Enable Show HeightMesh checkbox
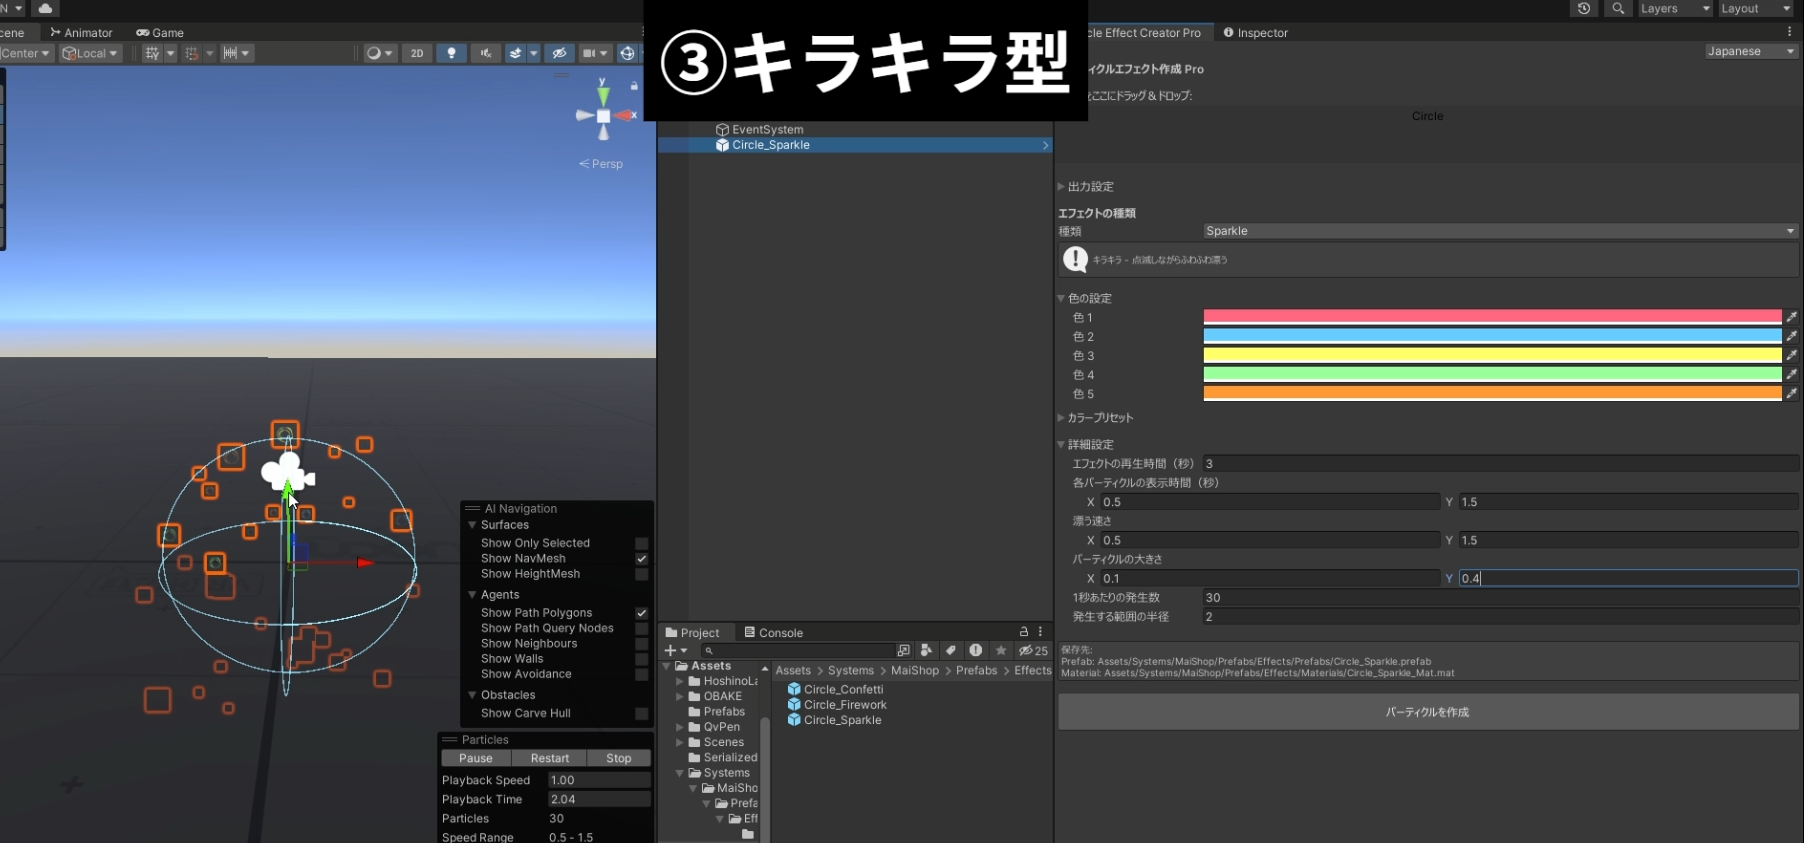This screenshot has height=843, width=1804. (x=642, y=574)
